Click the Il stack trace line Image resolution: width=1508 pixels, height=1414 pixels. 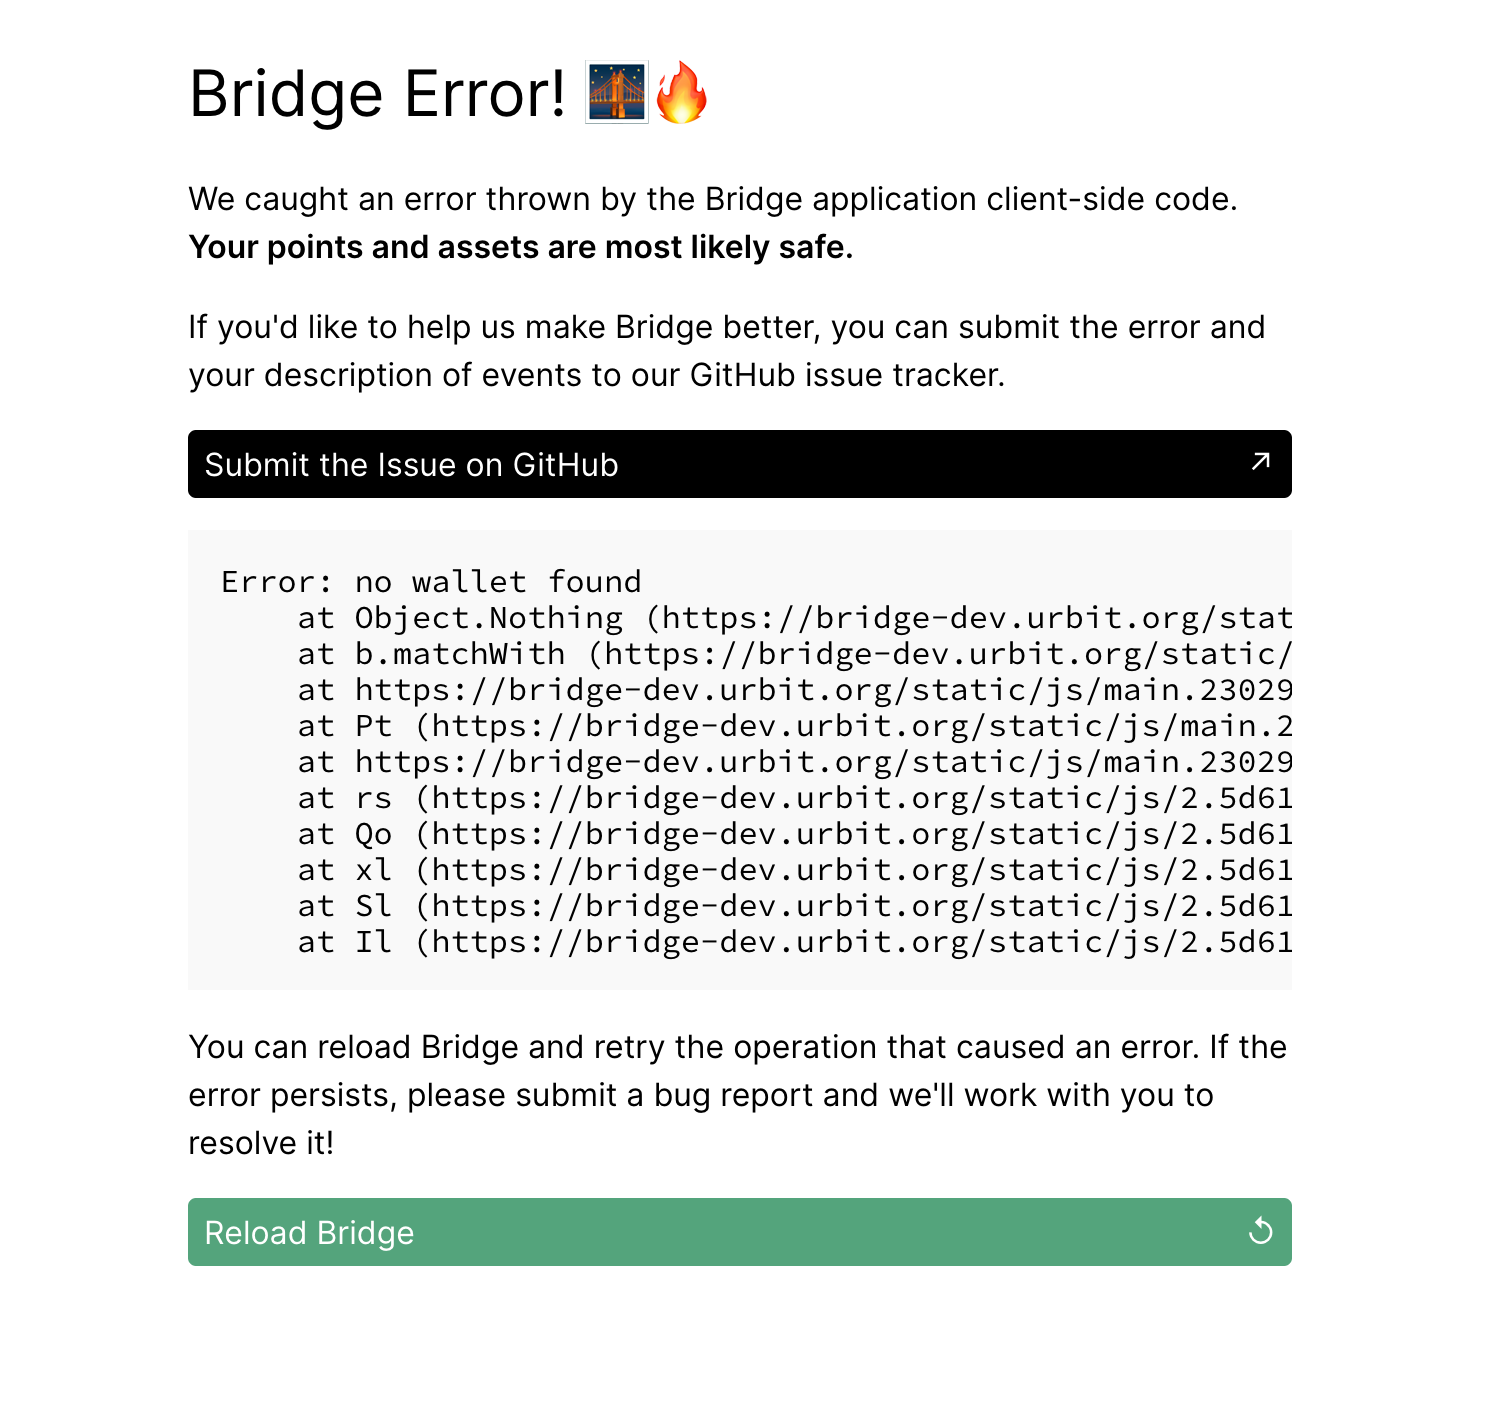(x=700, y=942)
